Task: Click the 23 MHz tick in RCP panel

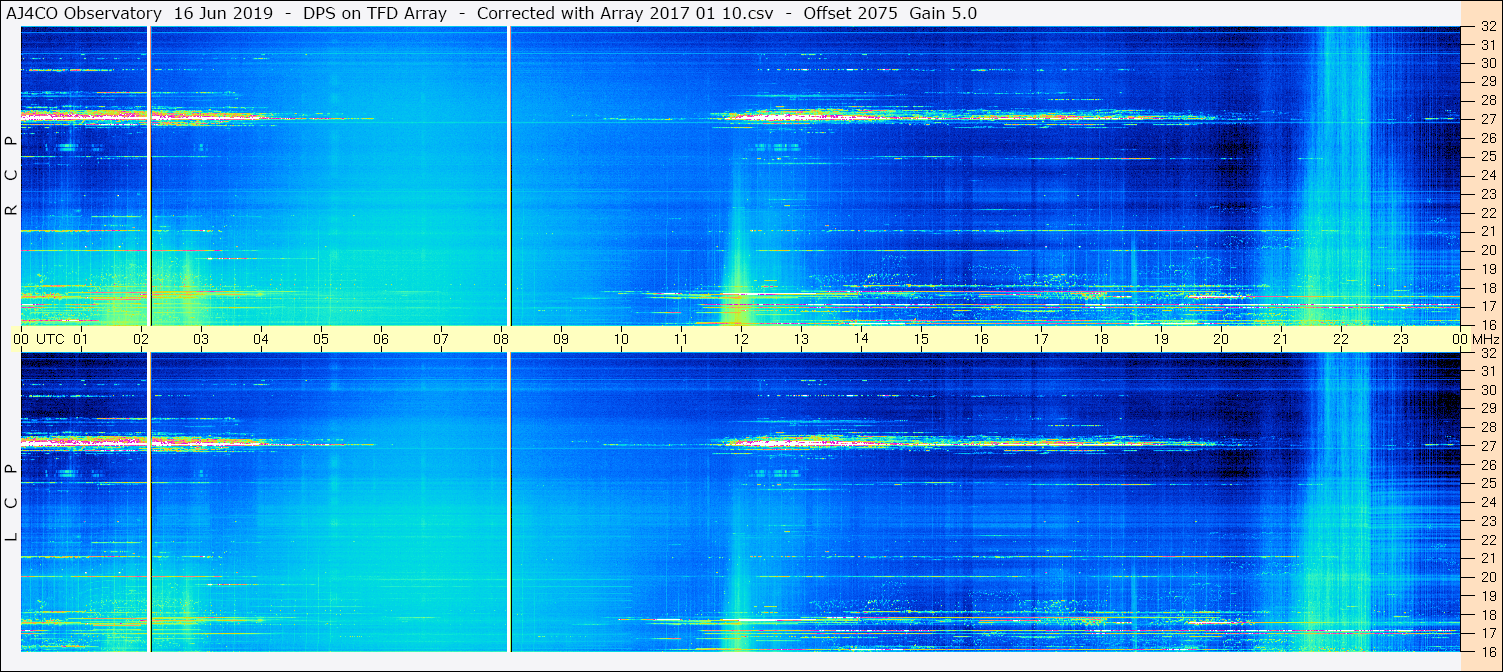Action: tap(1488, 194)
